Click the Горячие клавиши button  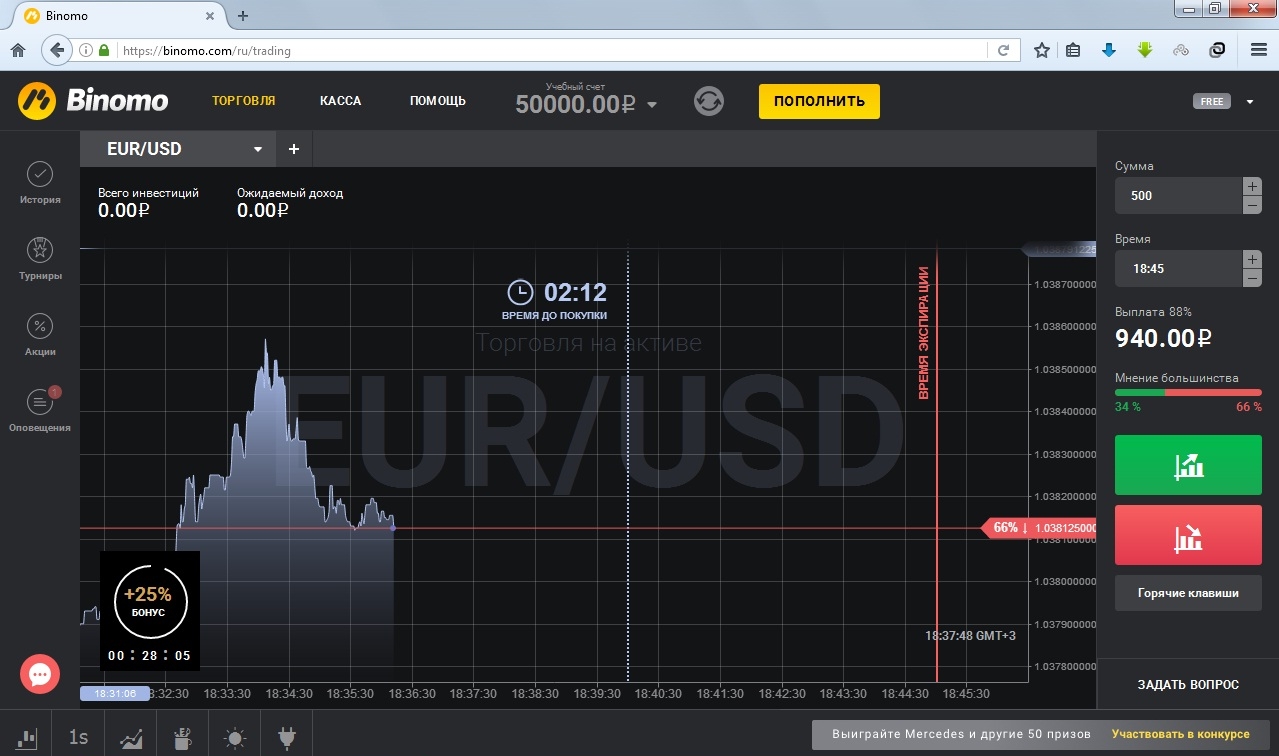tap(1188, 593)
